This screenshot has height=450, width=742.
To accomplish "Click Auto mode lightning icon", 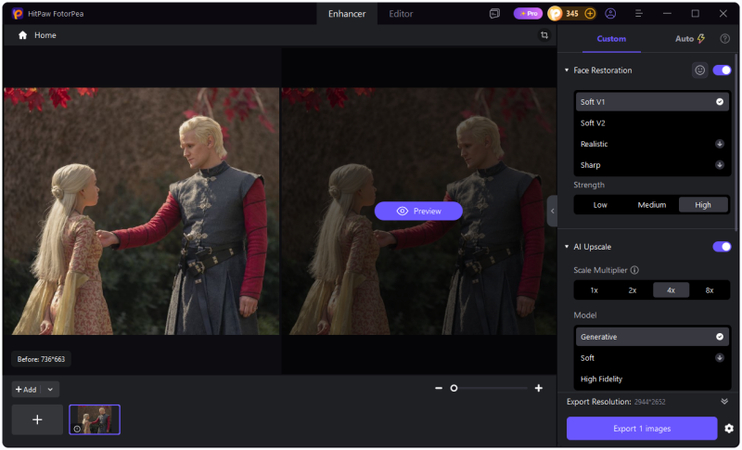I will click(701, 39).
